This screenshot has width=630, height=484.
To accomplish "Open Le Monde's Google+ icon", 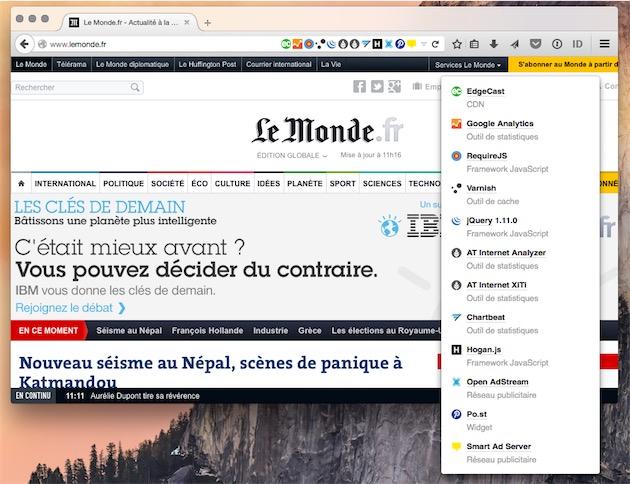I will 395,86.
